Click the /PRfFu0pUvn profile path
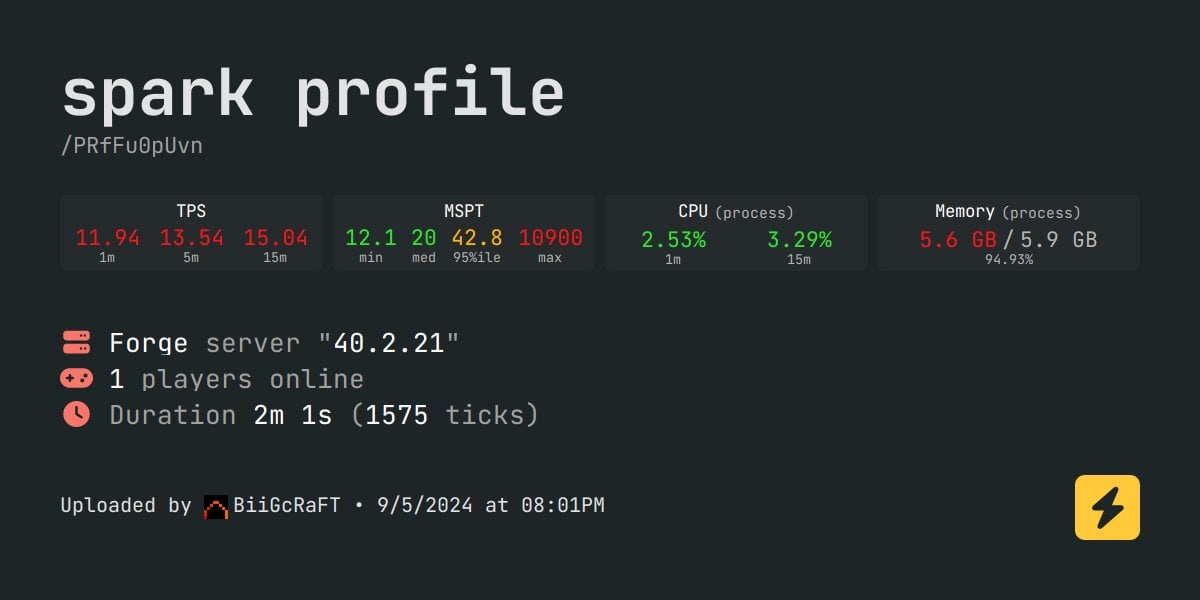1200x600 pixels. [x=132, y=146]
